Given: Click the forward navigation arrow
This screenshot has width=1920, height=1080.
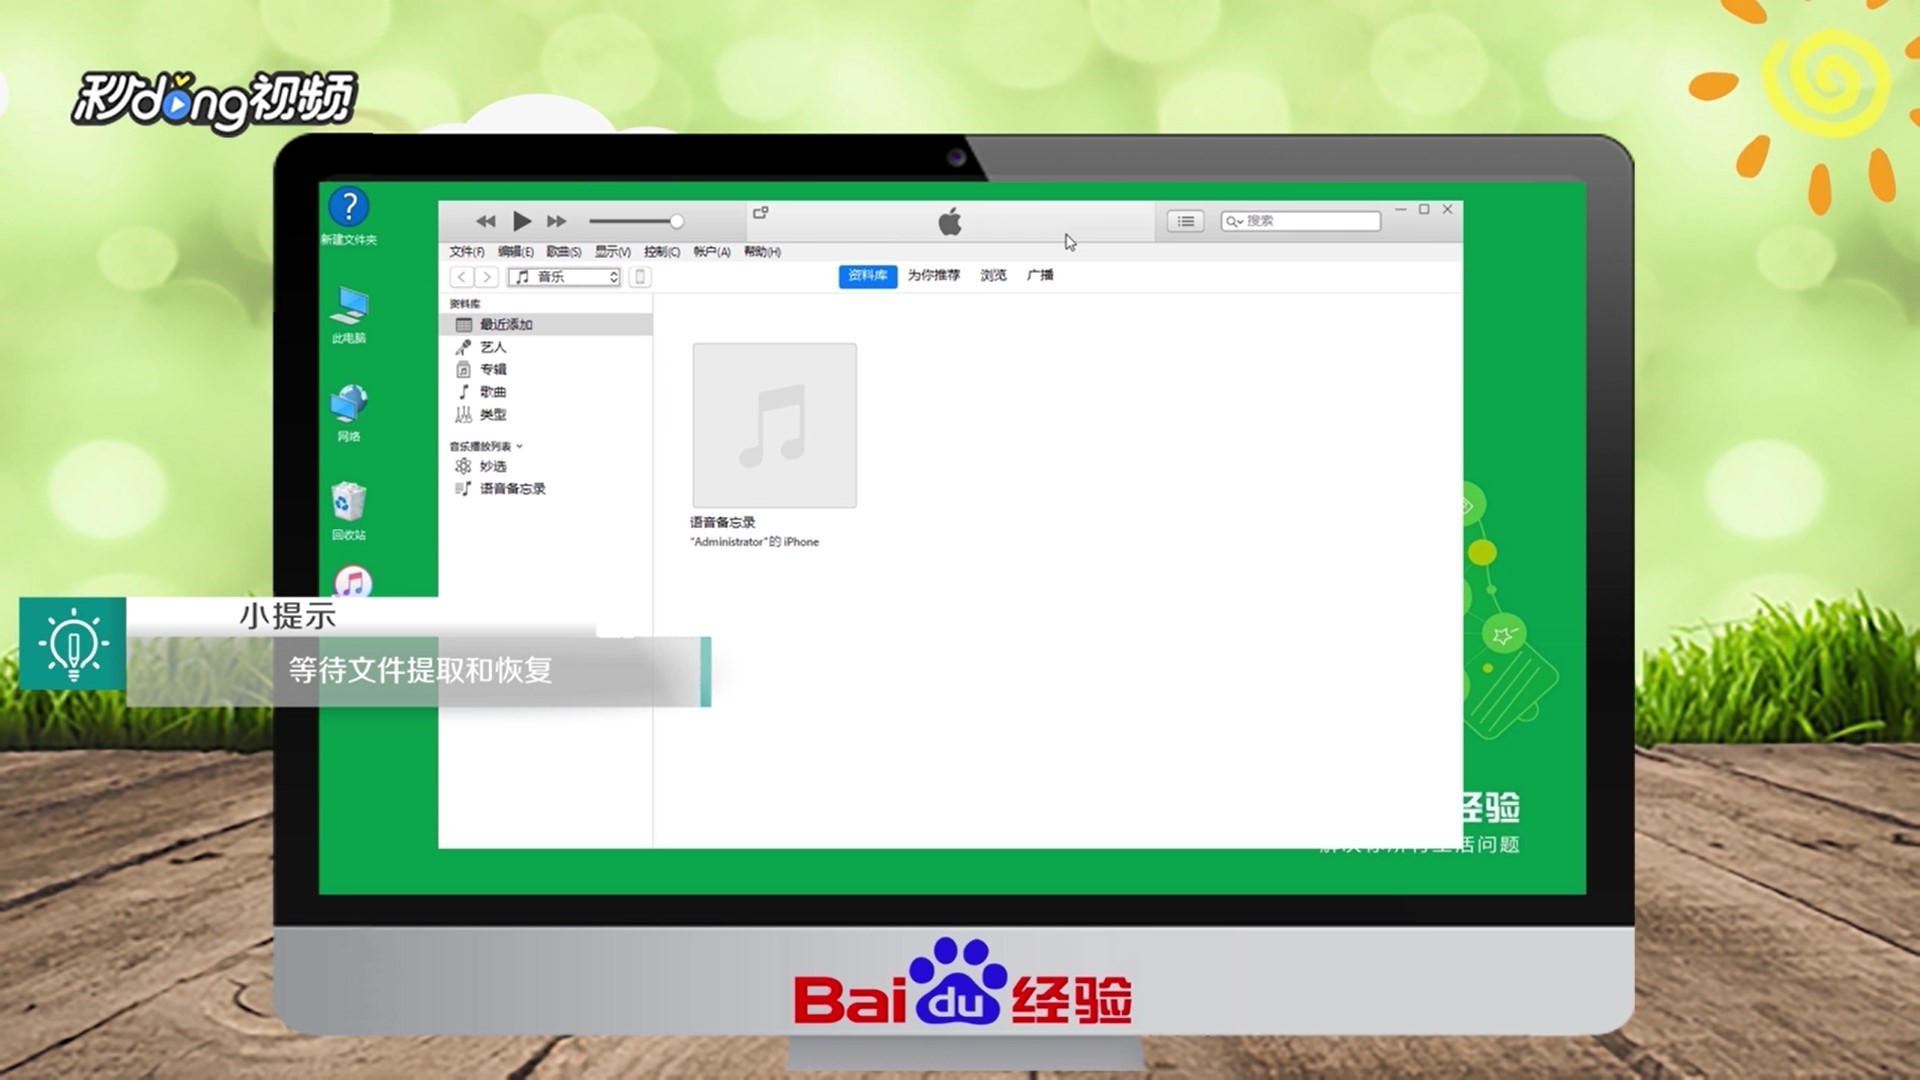Looking at the screenshot, I should pos(486,277).
